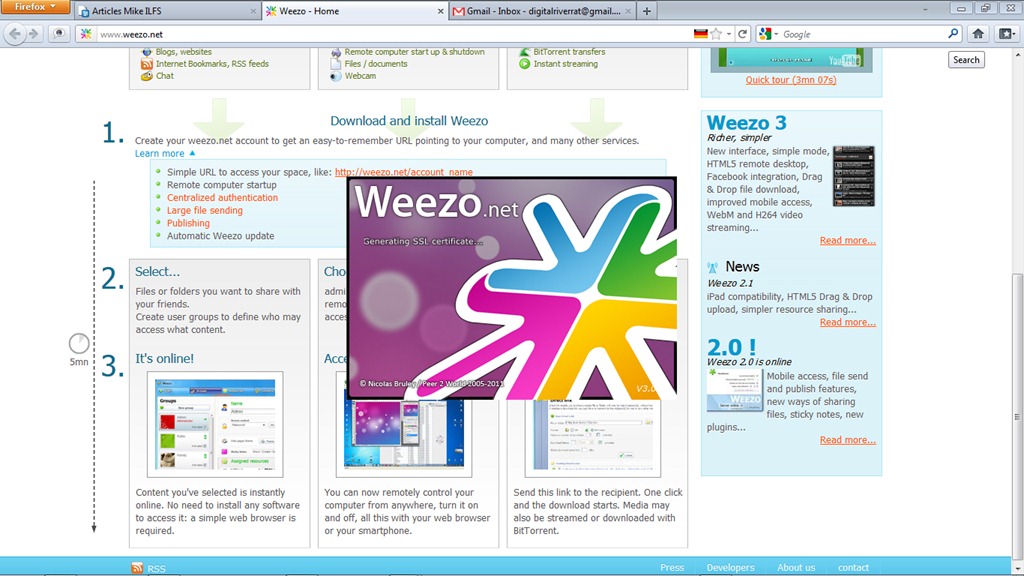This screenshot has width=1024, height=576.
Task: Click the 5mn clock icon
Action: pyautogui.click(x=79, y=343)
